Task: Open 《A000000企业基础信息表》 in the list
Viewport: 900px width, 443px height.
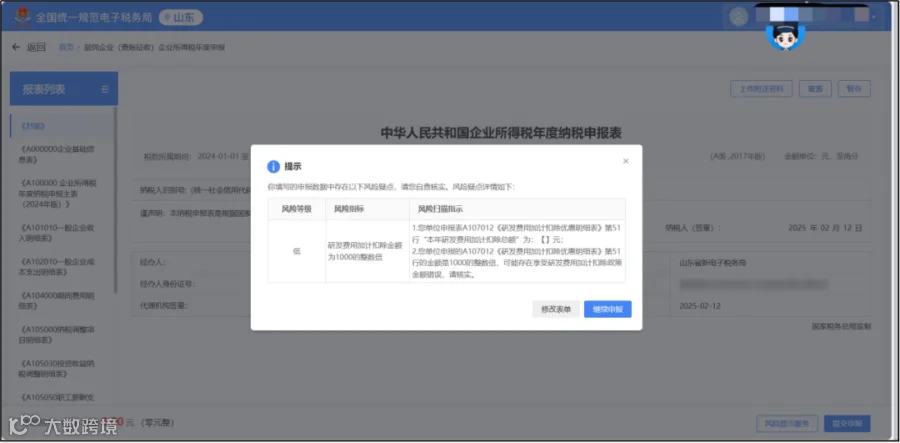Action: 56,154
